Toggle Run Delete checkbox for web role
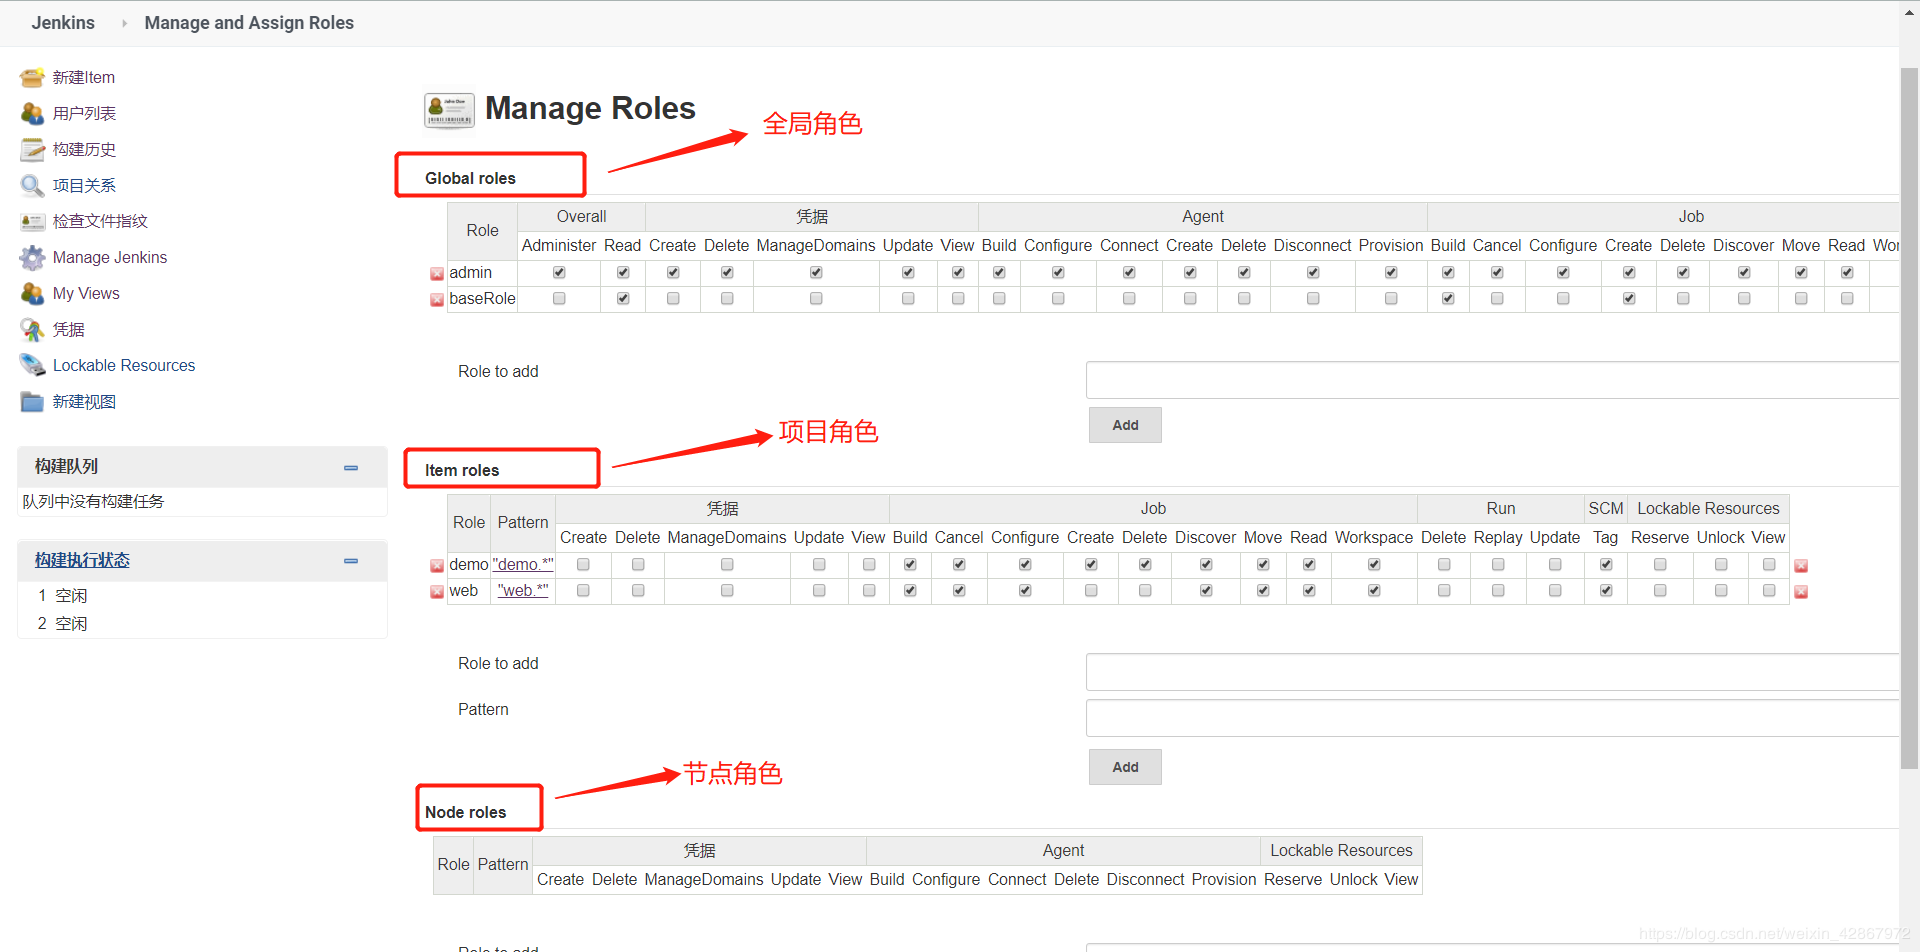The width and height of the screenshot is (1920, 952). [x=1444, y=591]
